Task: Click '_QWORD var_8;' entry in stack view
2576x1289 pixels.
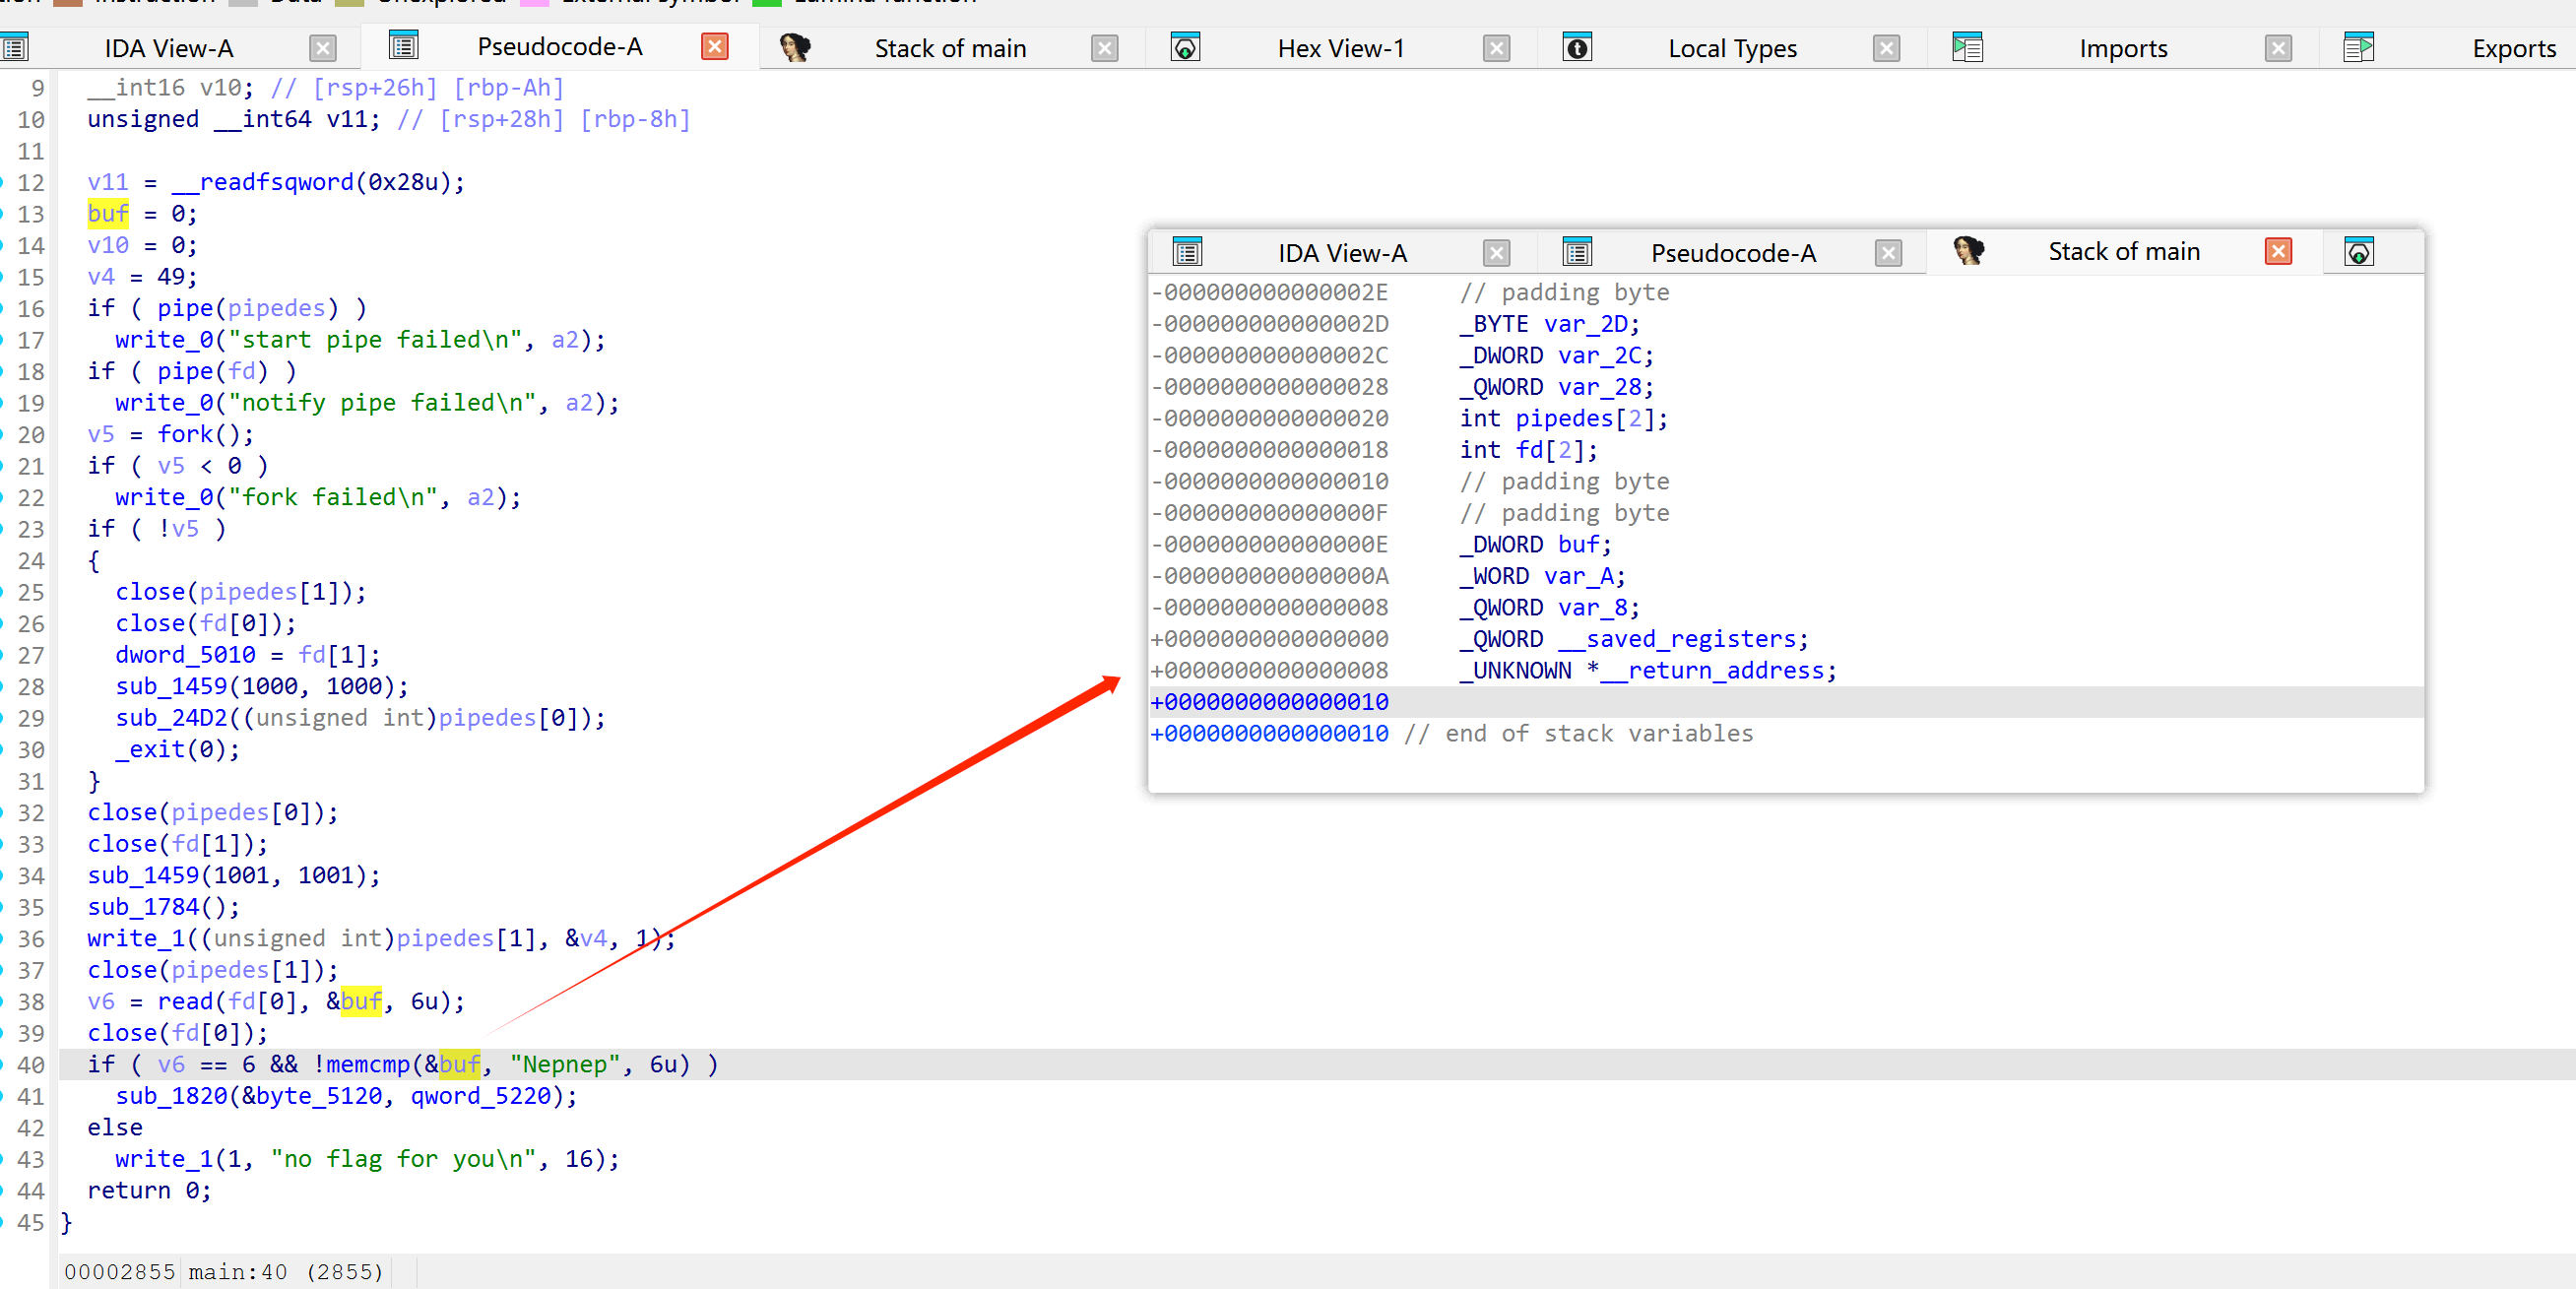Action: coord(1549,607)
